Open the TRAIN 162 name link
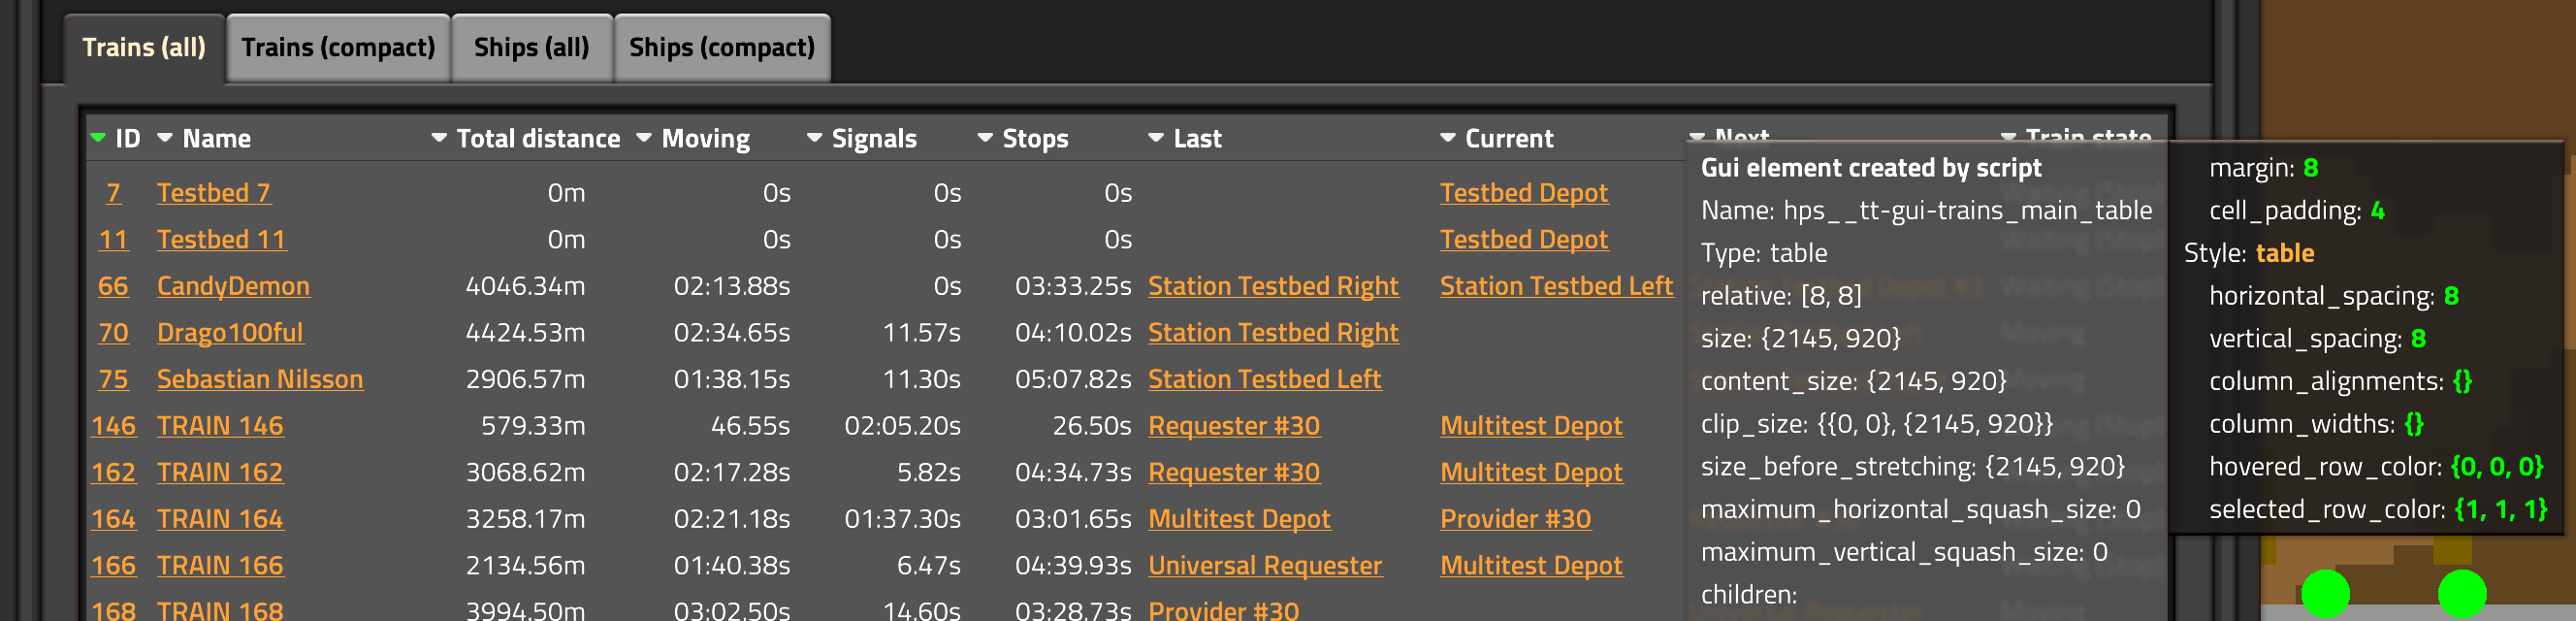Image resolution: width=2576 pixels, height=621 pixels. tap(220, 472)
